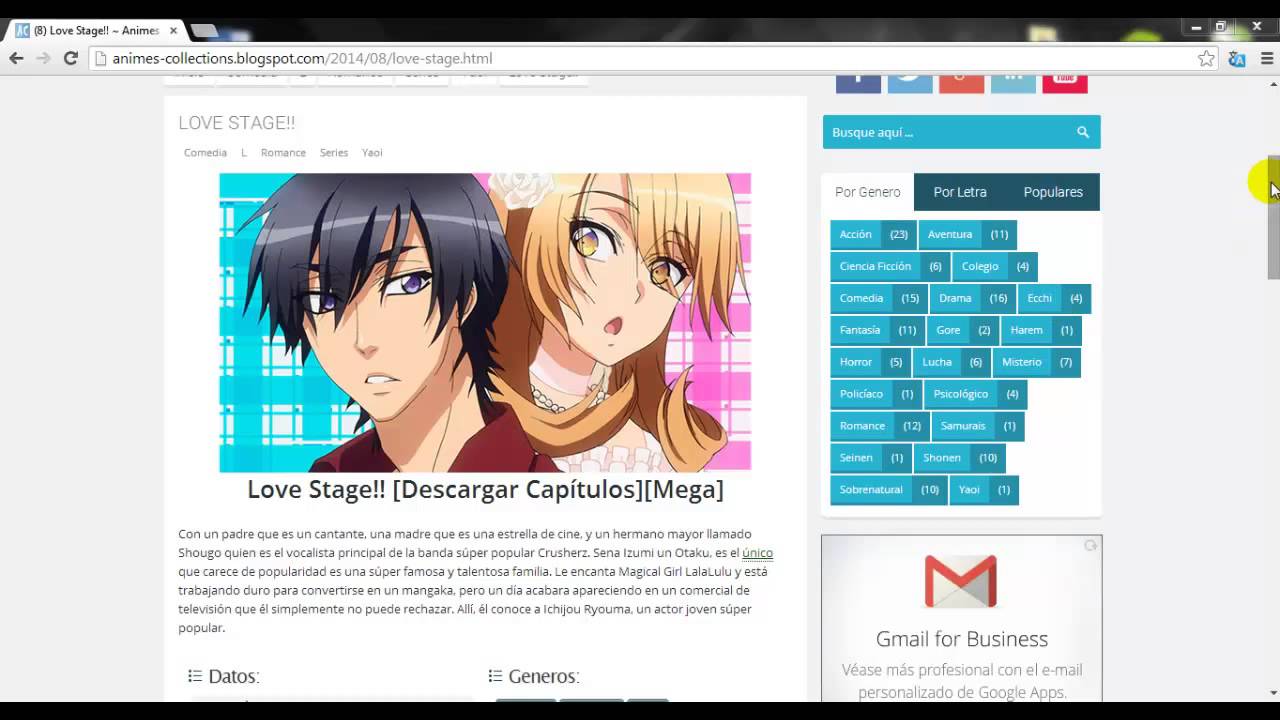Click the Comedia label under post title

pyautogui.click(x=205, y=153)
